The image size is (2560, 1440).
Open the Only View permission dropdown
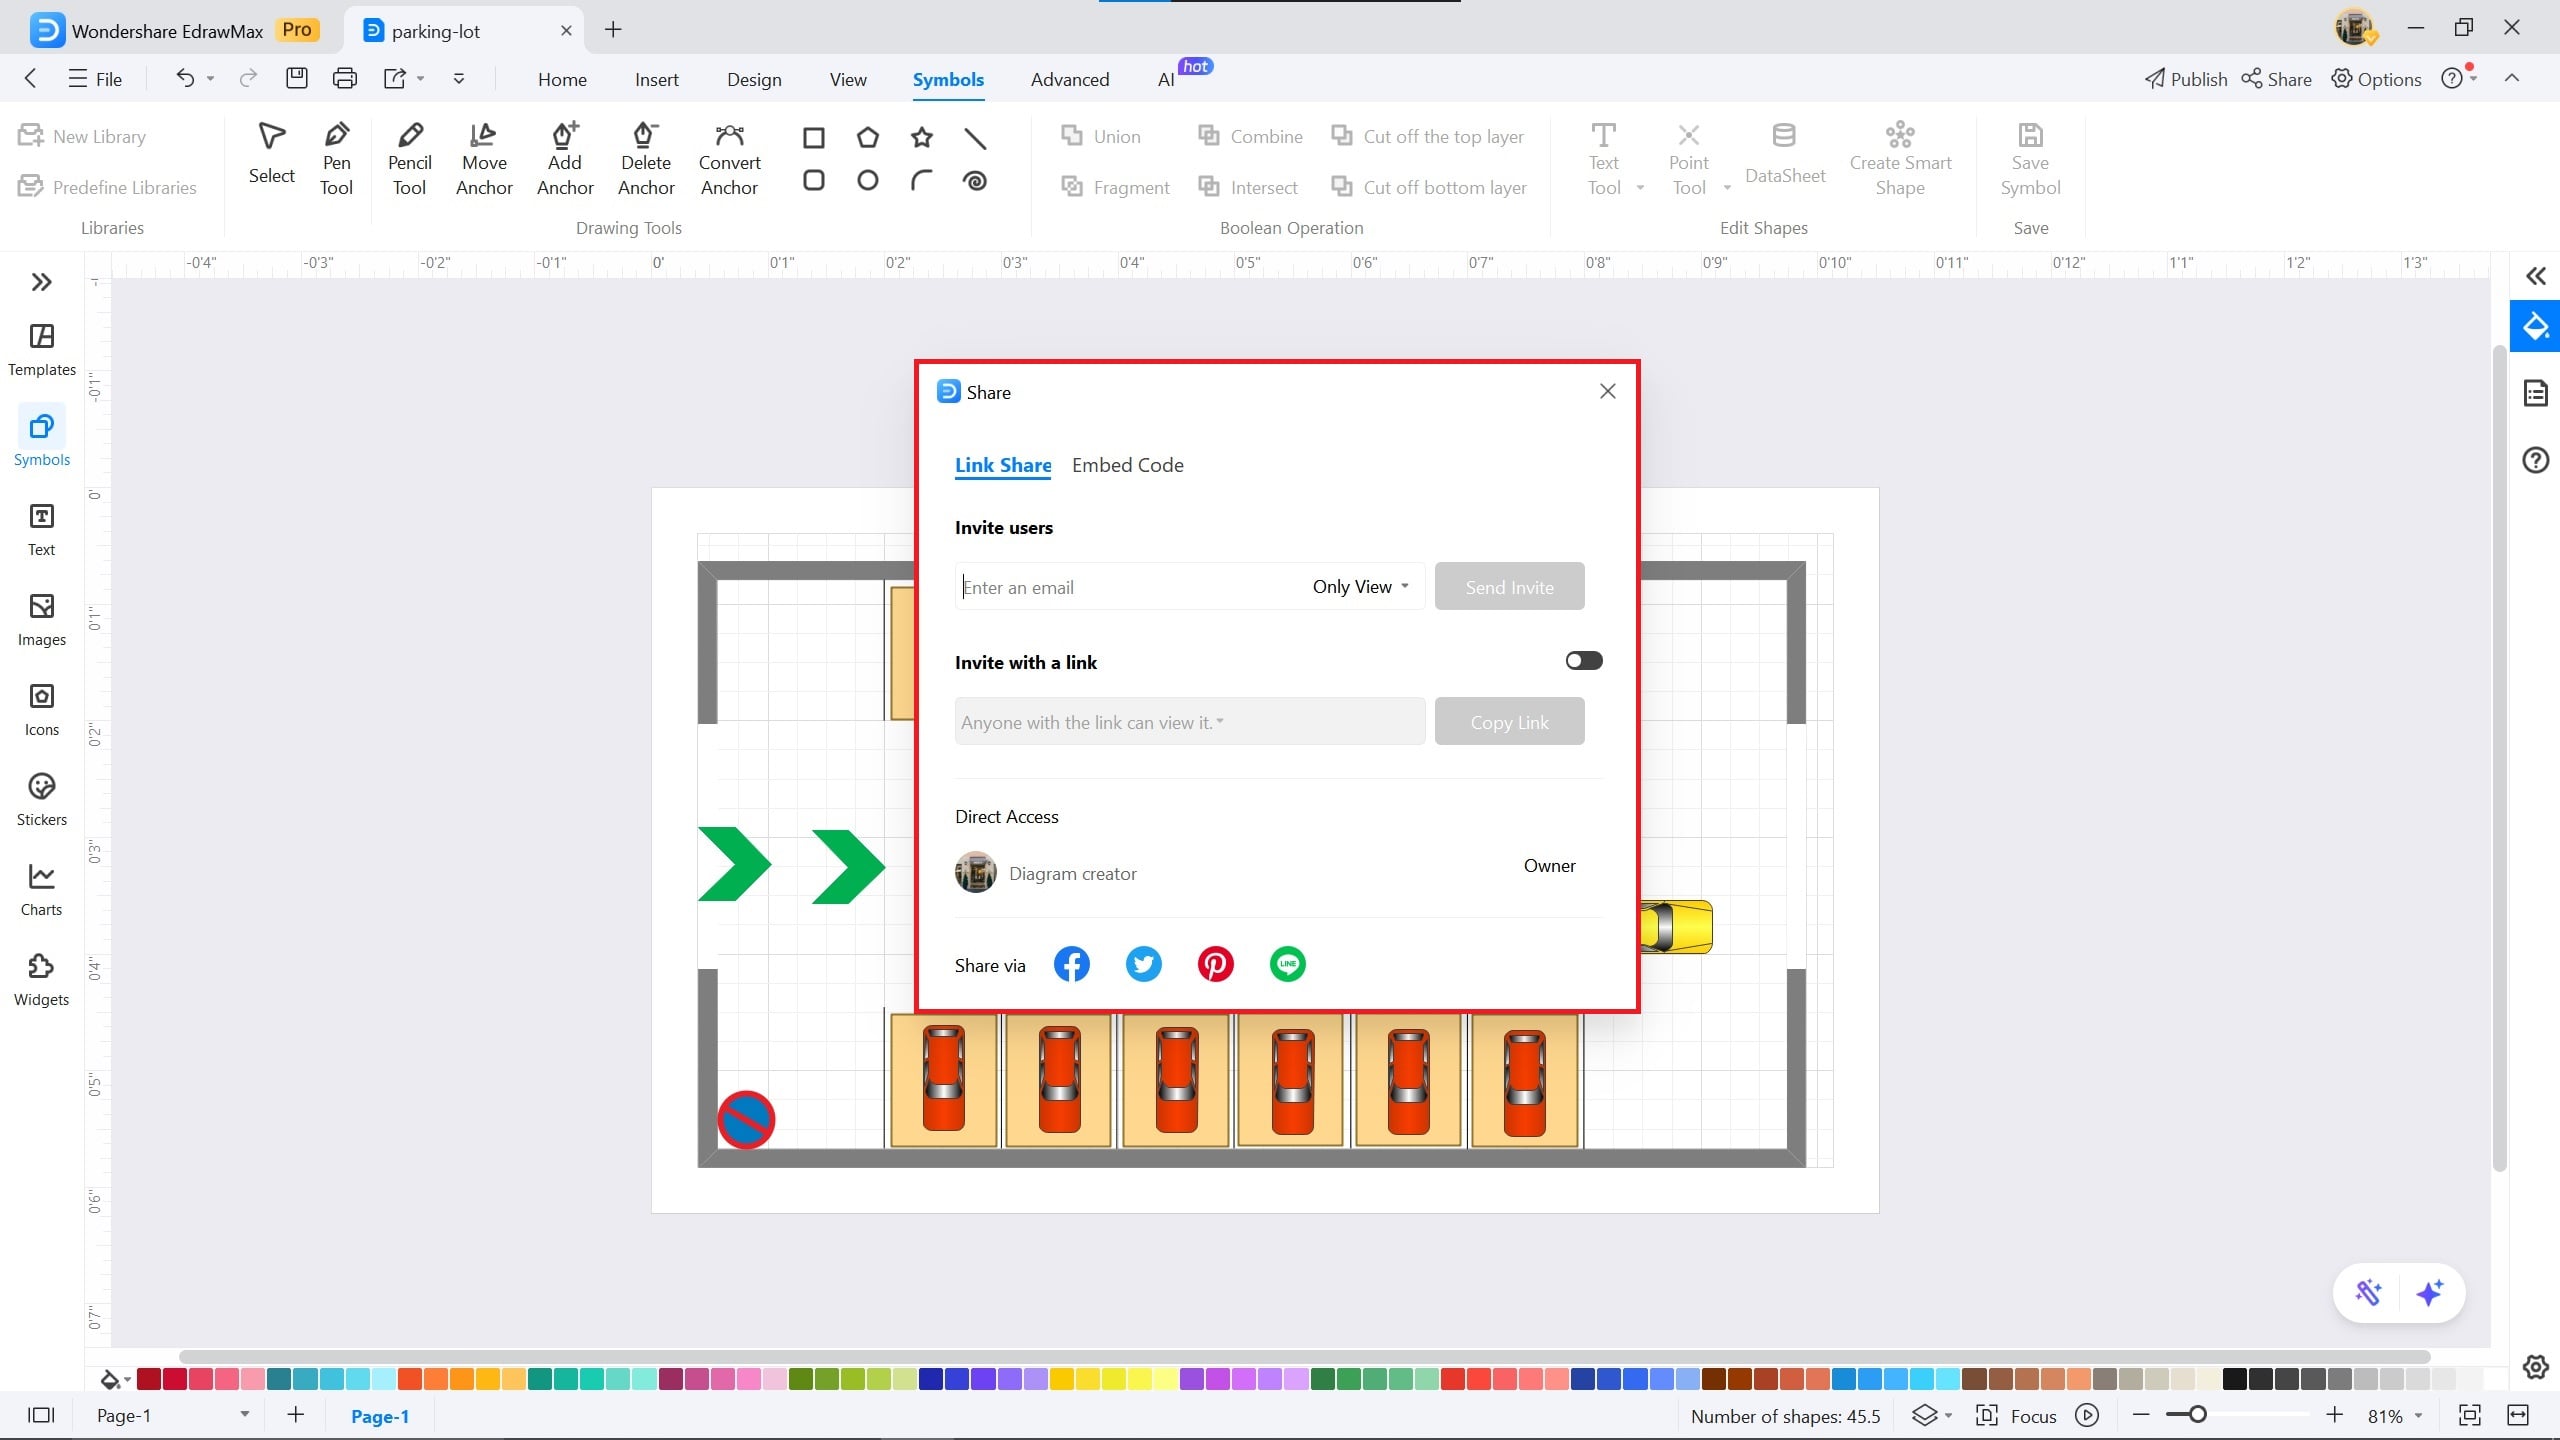point(1360,587)
